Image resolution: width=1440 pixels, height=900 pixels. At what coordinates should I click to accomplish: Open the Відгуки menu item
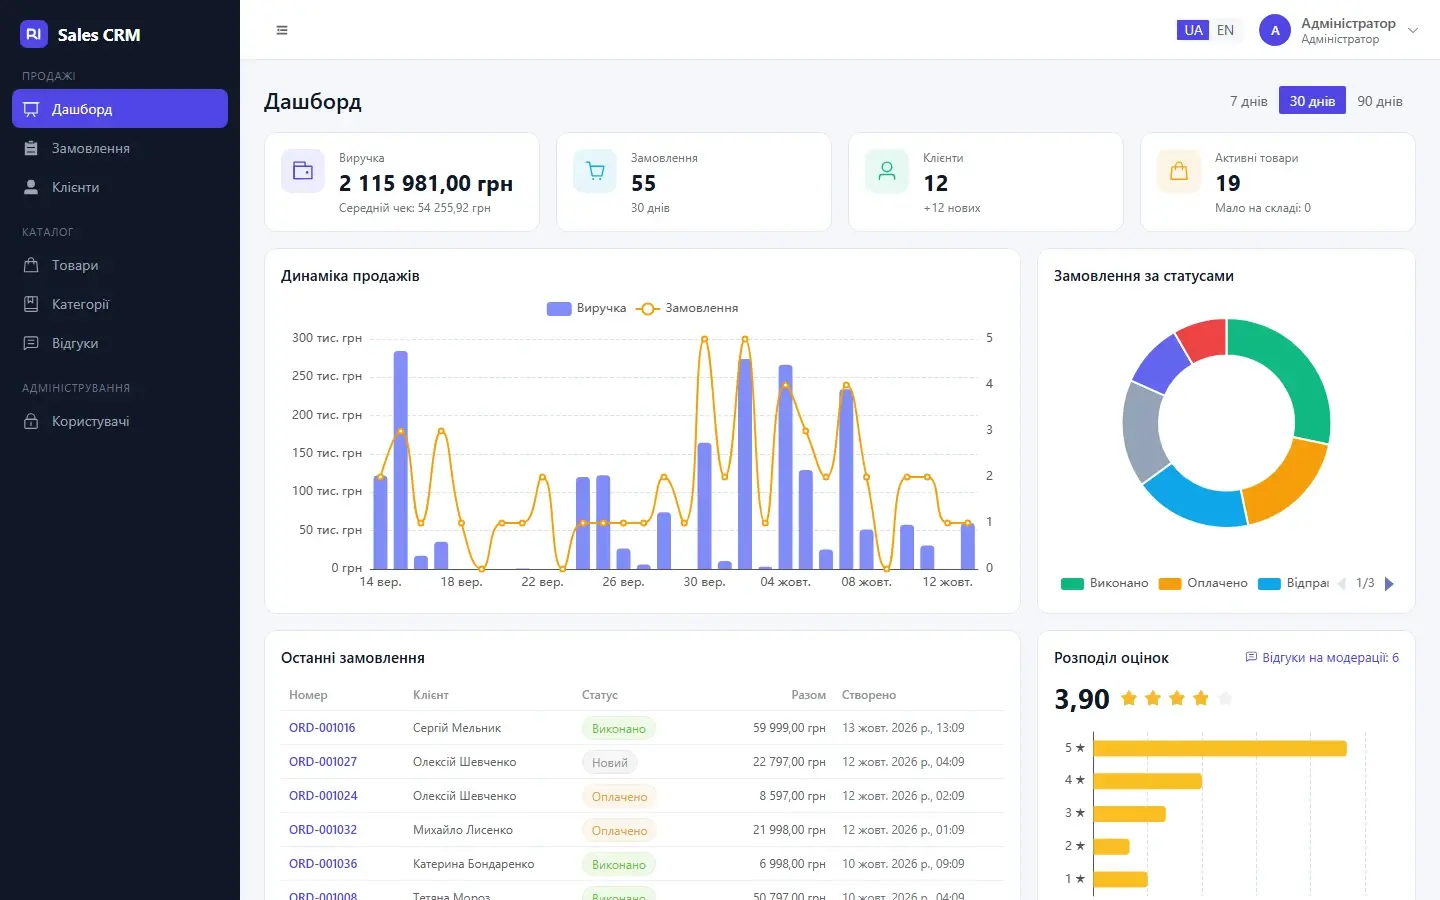120,343
